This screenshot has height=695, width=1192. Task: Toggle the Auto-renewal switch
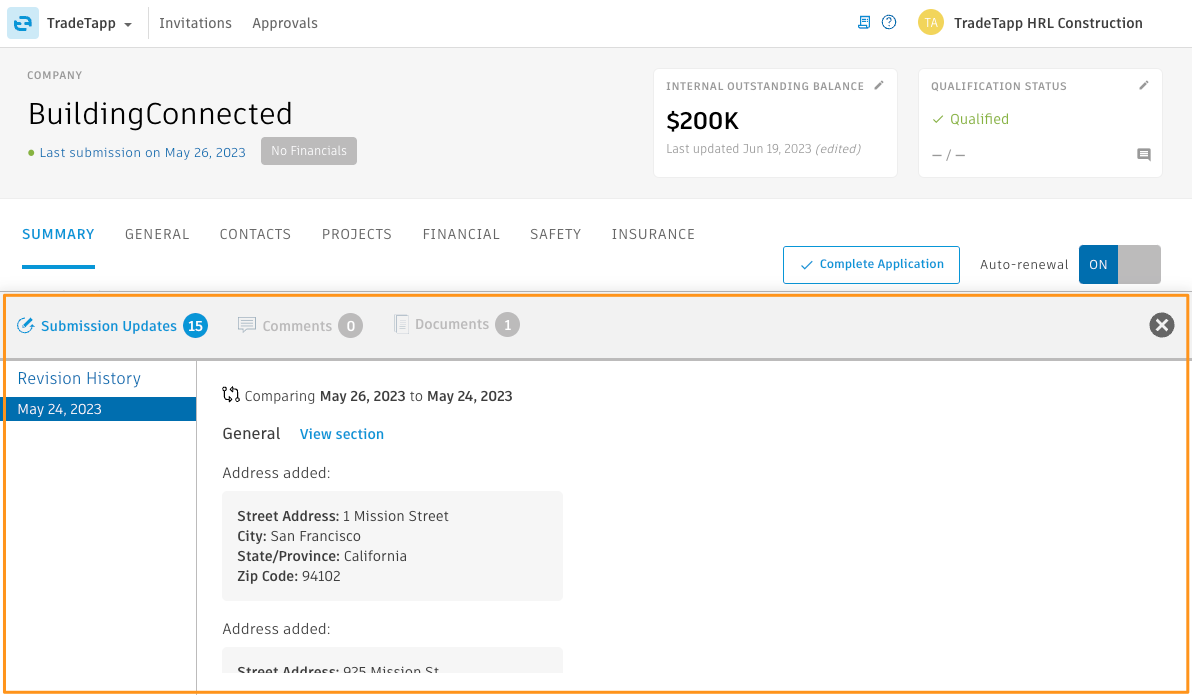(x=1119, y=265)
